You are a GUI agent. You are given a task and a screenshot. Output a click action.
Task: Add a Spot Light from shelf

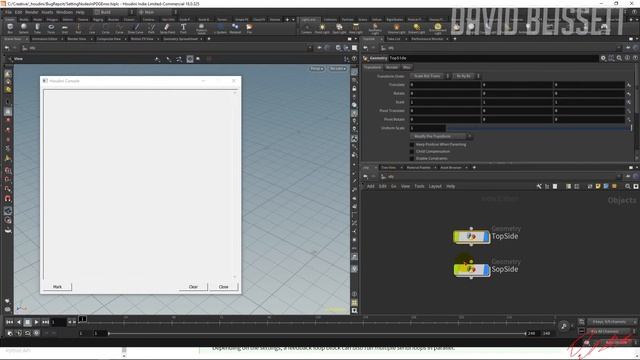pyautogui.click(x=339, y=28)
